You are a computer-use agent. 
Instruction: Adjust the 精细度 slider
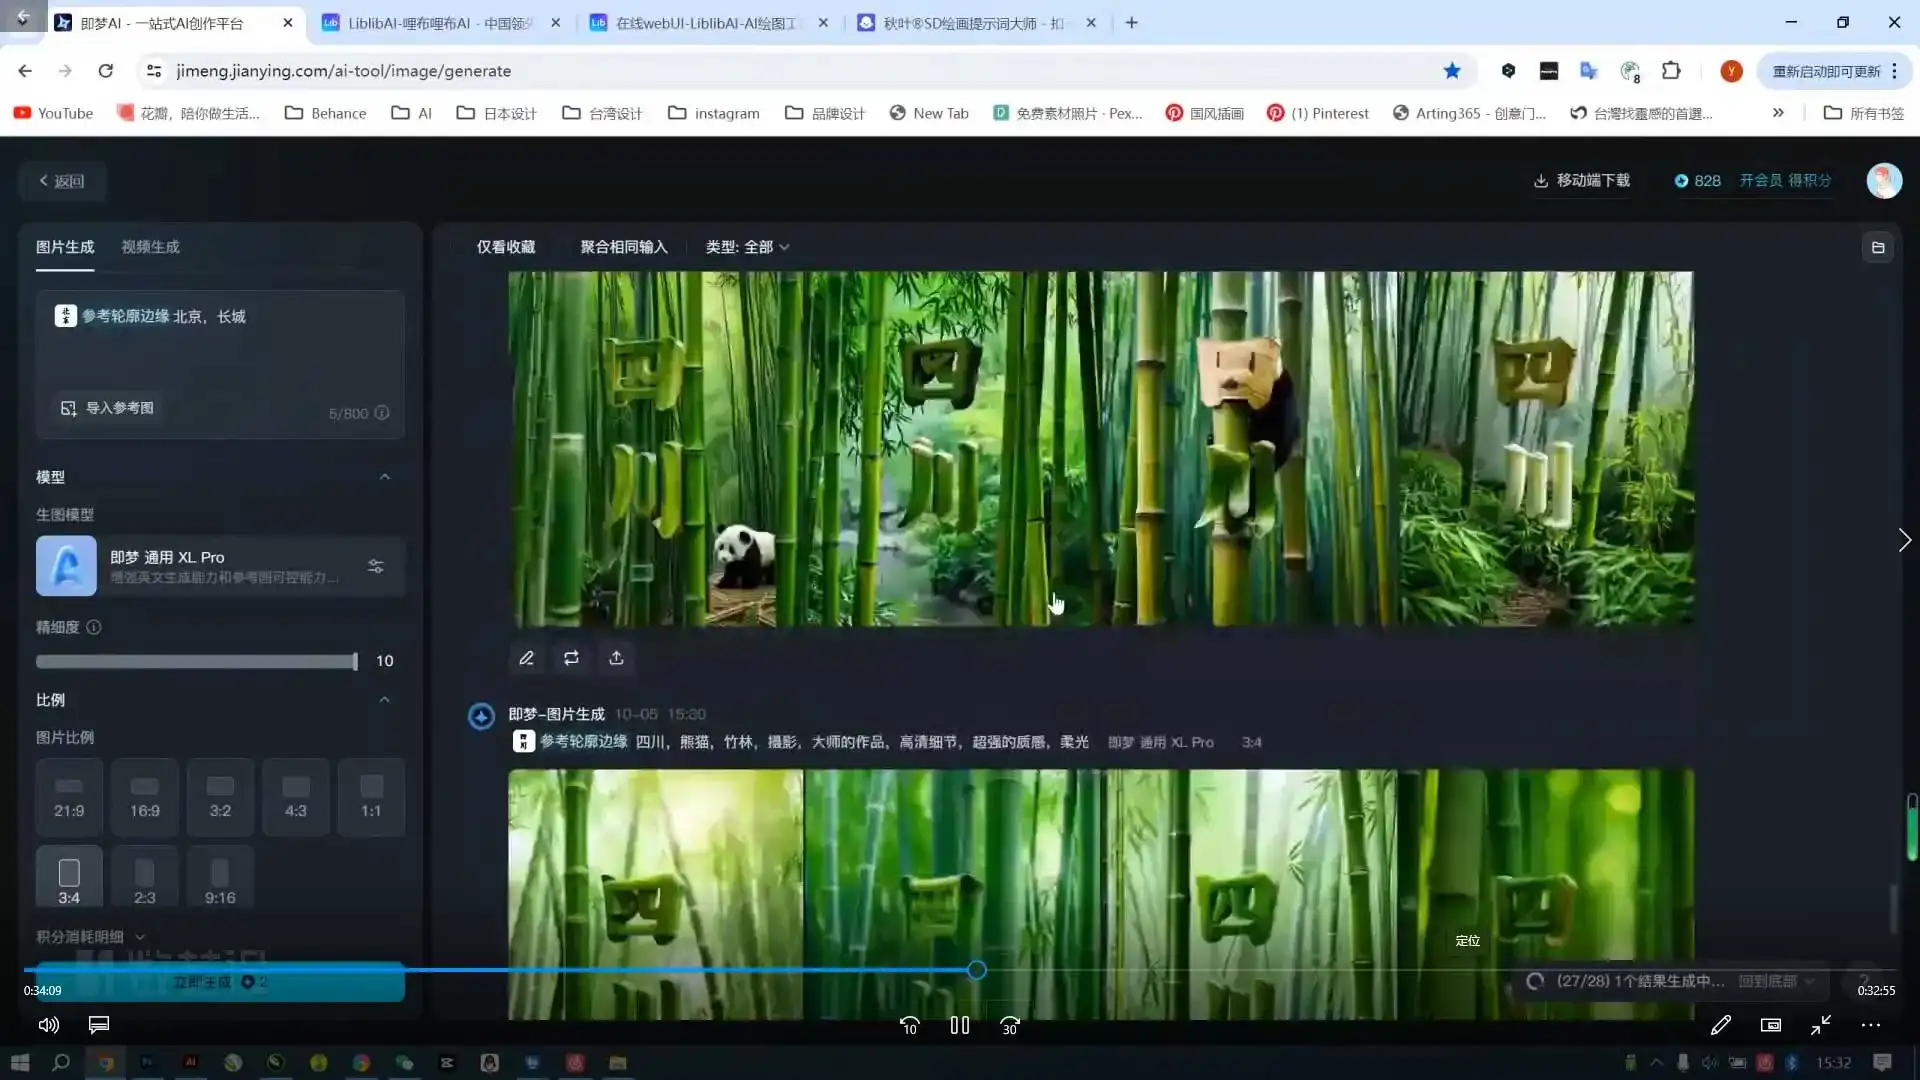point(355,661)
